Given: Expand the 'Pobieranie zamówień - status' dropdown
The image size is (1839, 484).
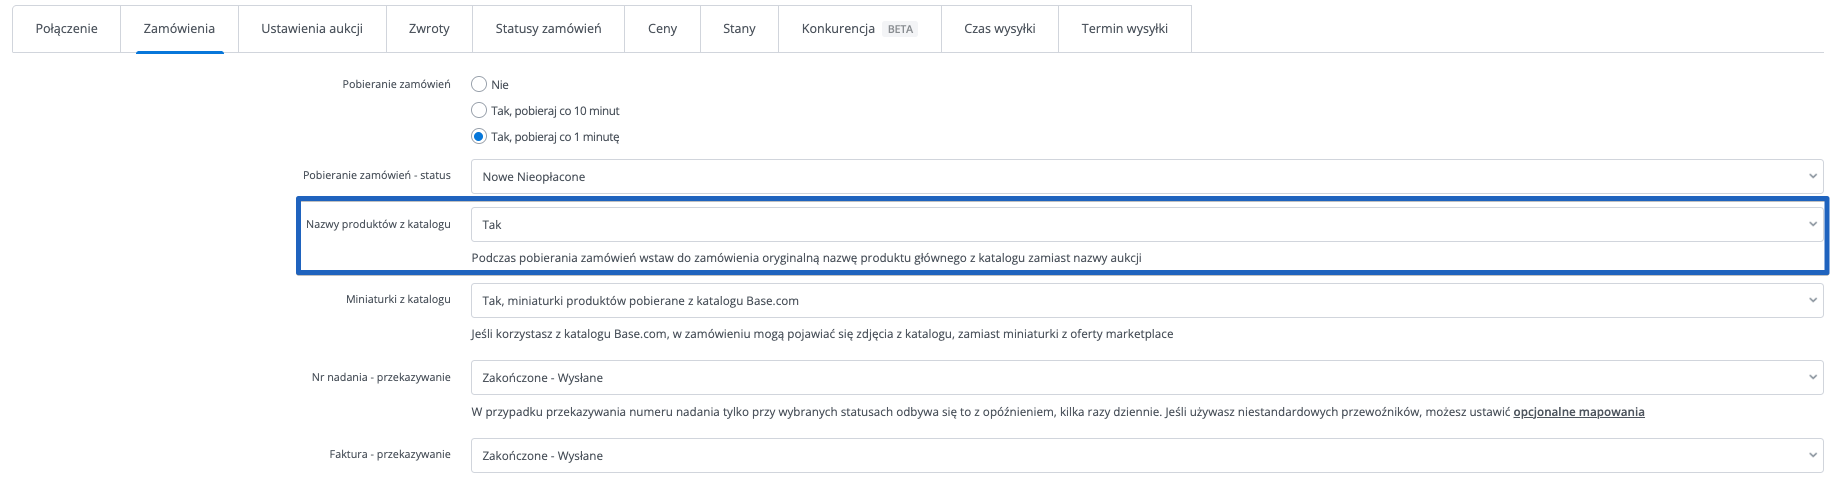Looking at the screenshot, I should point(1146,177).
